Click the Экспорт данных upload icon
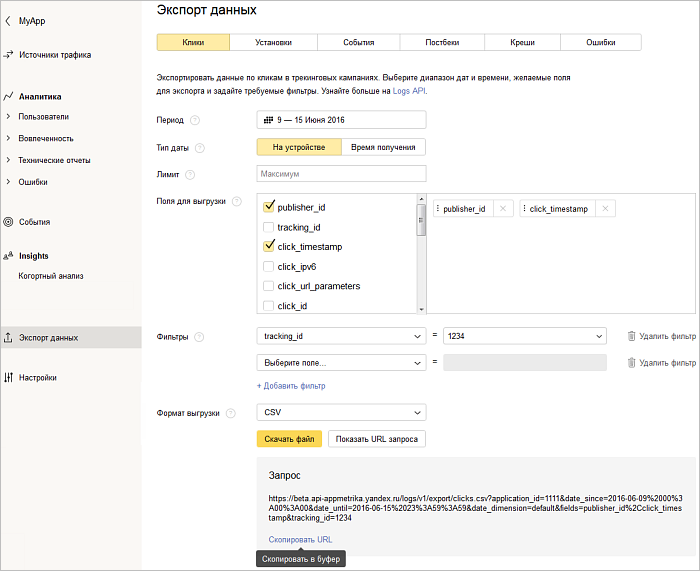The height and width of the screenshot is (571, 700). (8, 338)
